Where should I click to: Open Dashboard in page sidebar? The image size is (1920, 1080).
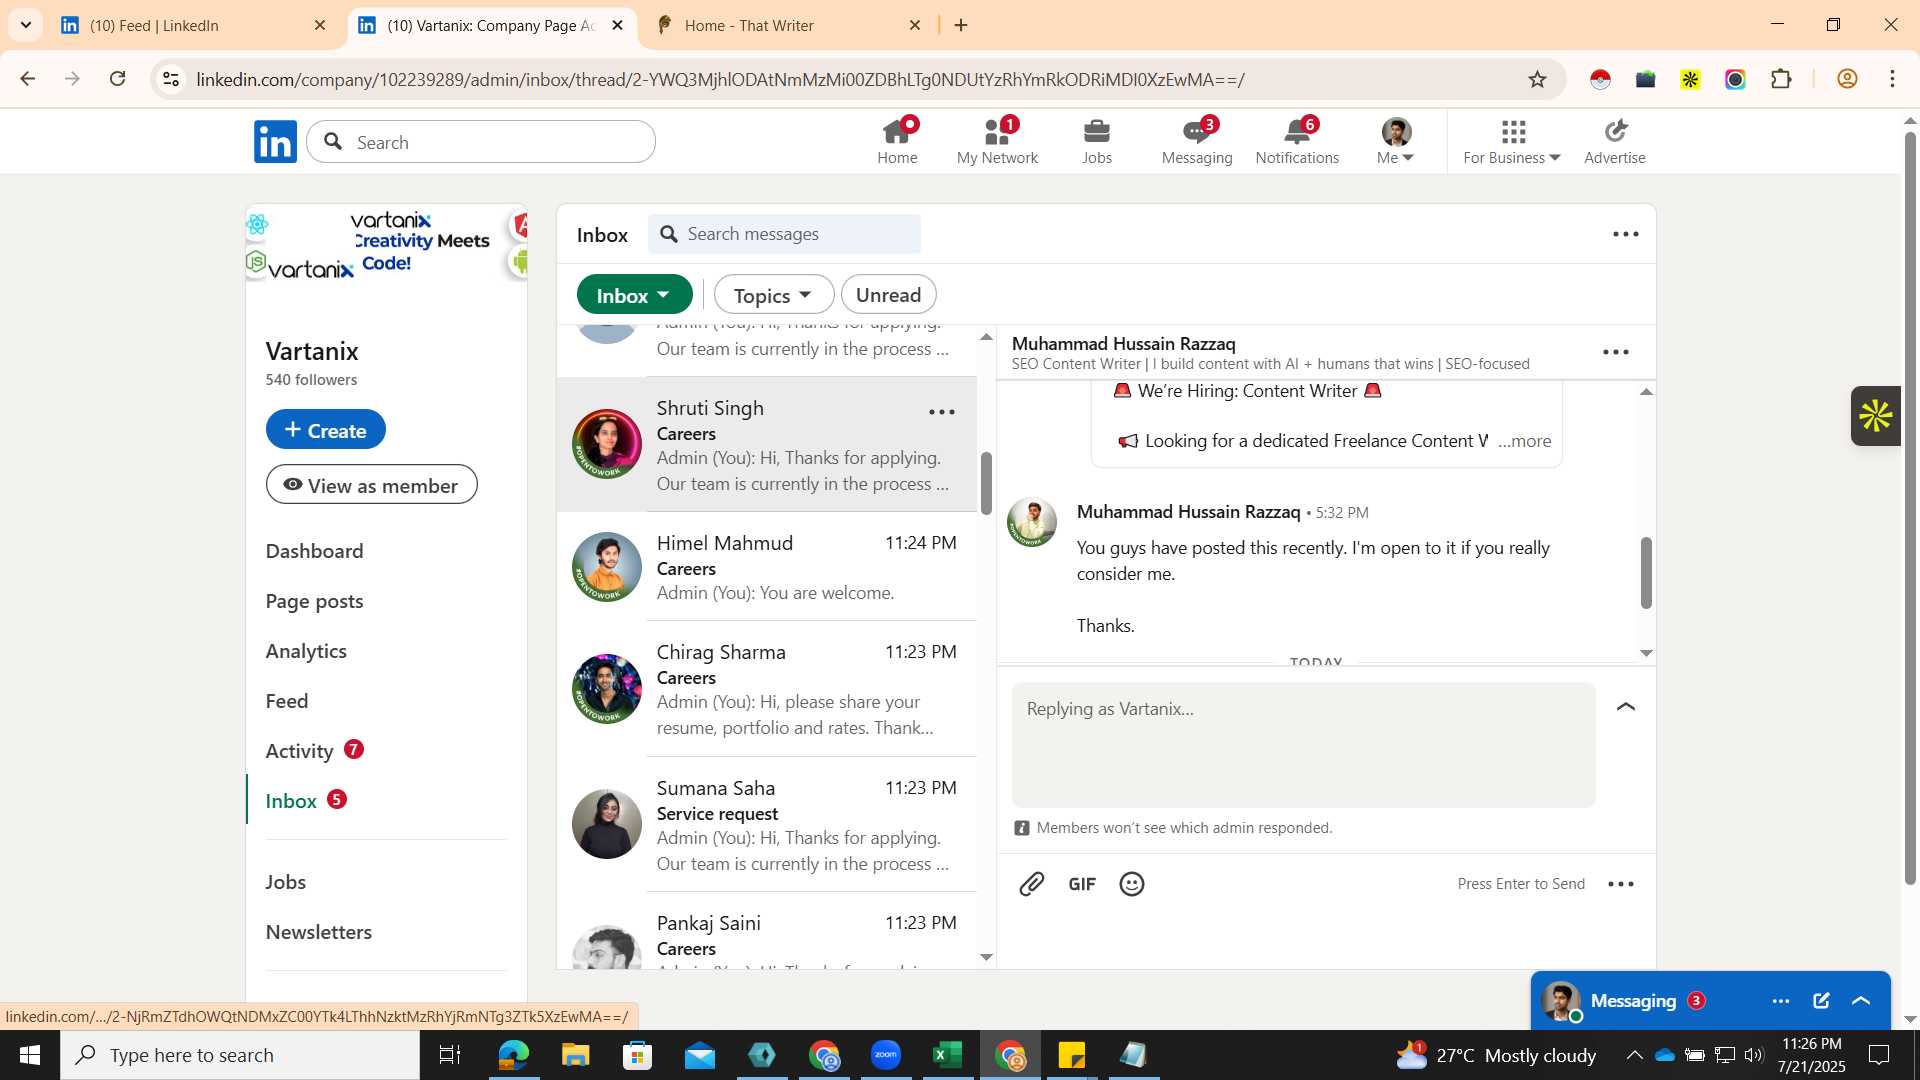(314, 551)
